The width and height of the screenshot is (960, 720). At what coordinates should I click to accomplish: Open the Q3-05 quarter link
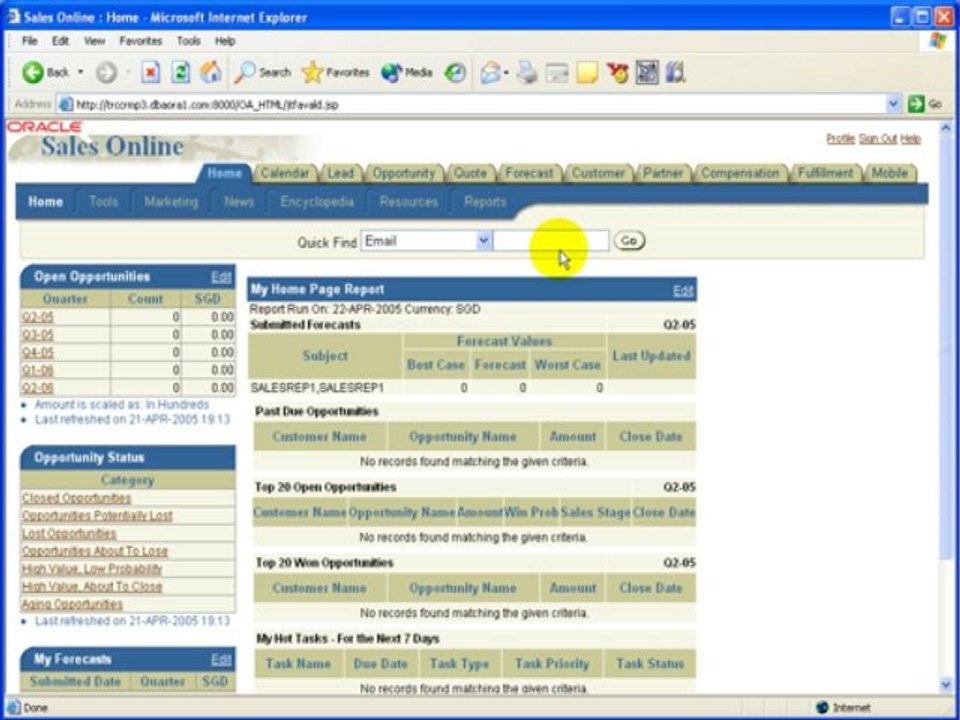[x=38, y=335]
